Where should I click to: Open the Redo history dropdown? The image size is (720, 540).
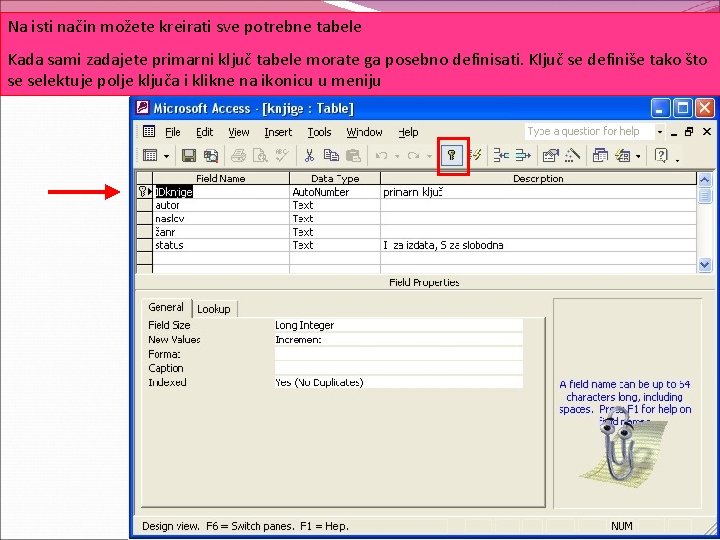[429, 157]
